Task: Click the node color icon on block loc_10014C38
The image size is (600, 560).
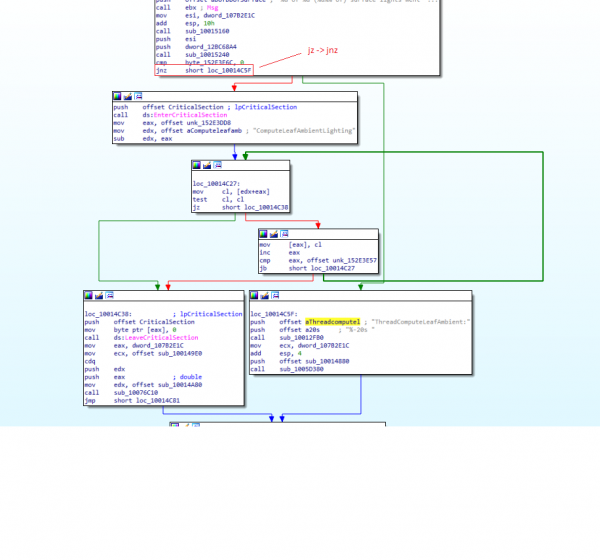Action: (89, 296)
